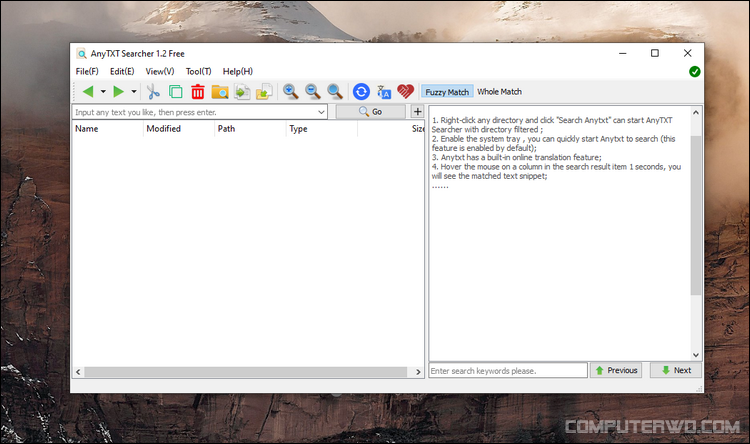Open the File(F) menu

coord(87,71)
